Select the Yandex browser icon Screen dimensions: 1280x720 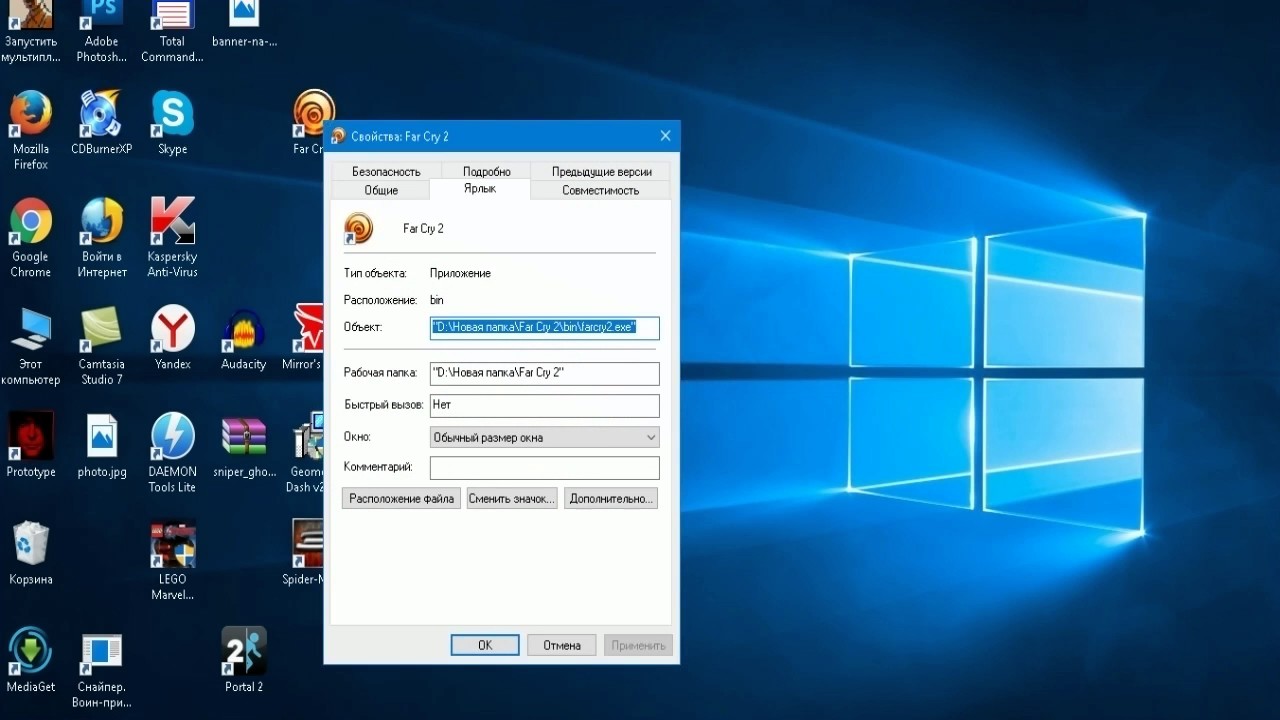pyautogui.click(x=172, y=338)
